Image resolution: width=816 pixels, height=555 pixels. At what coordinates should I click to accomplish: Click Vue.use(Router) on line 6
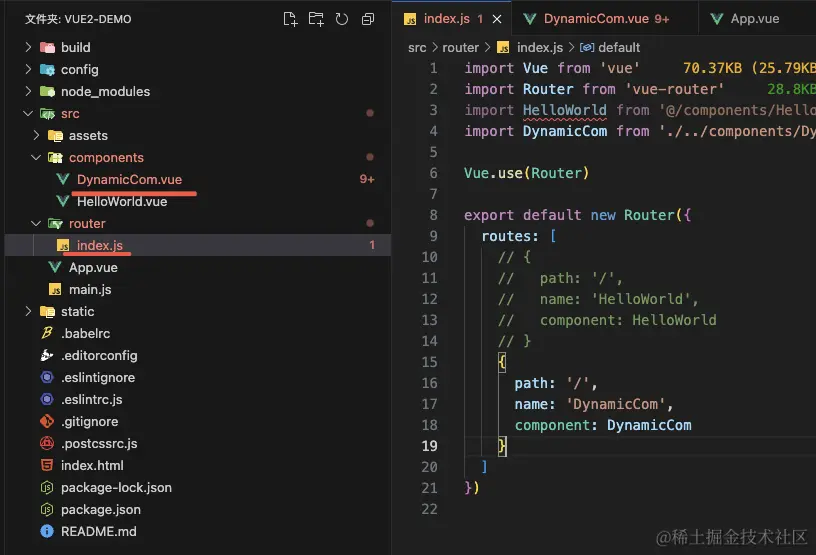[x=526, y=173]
